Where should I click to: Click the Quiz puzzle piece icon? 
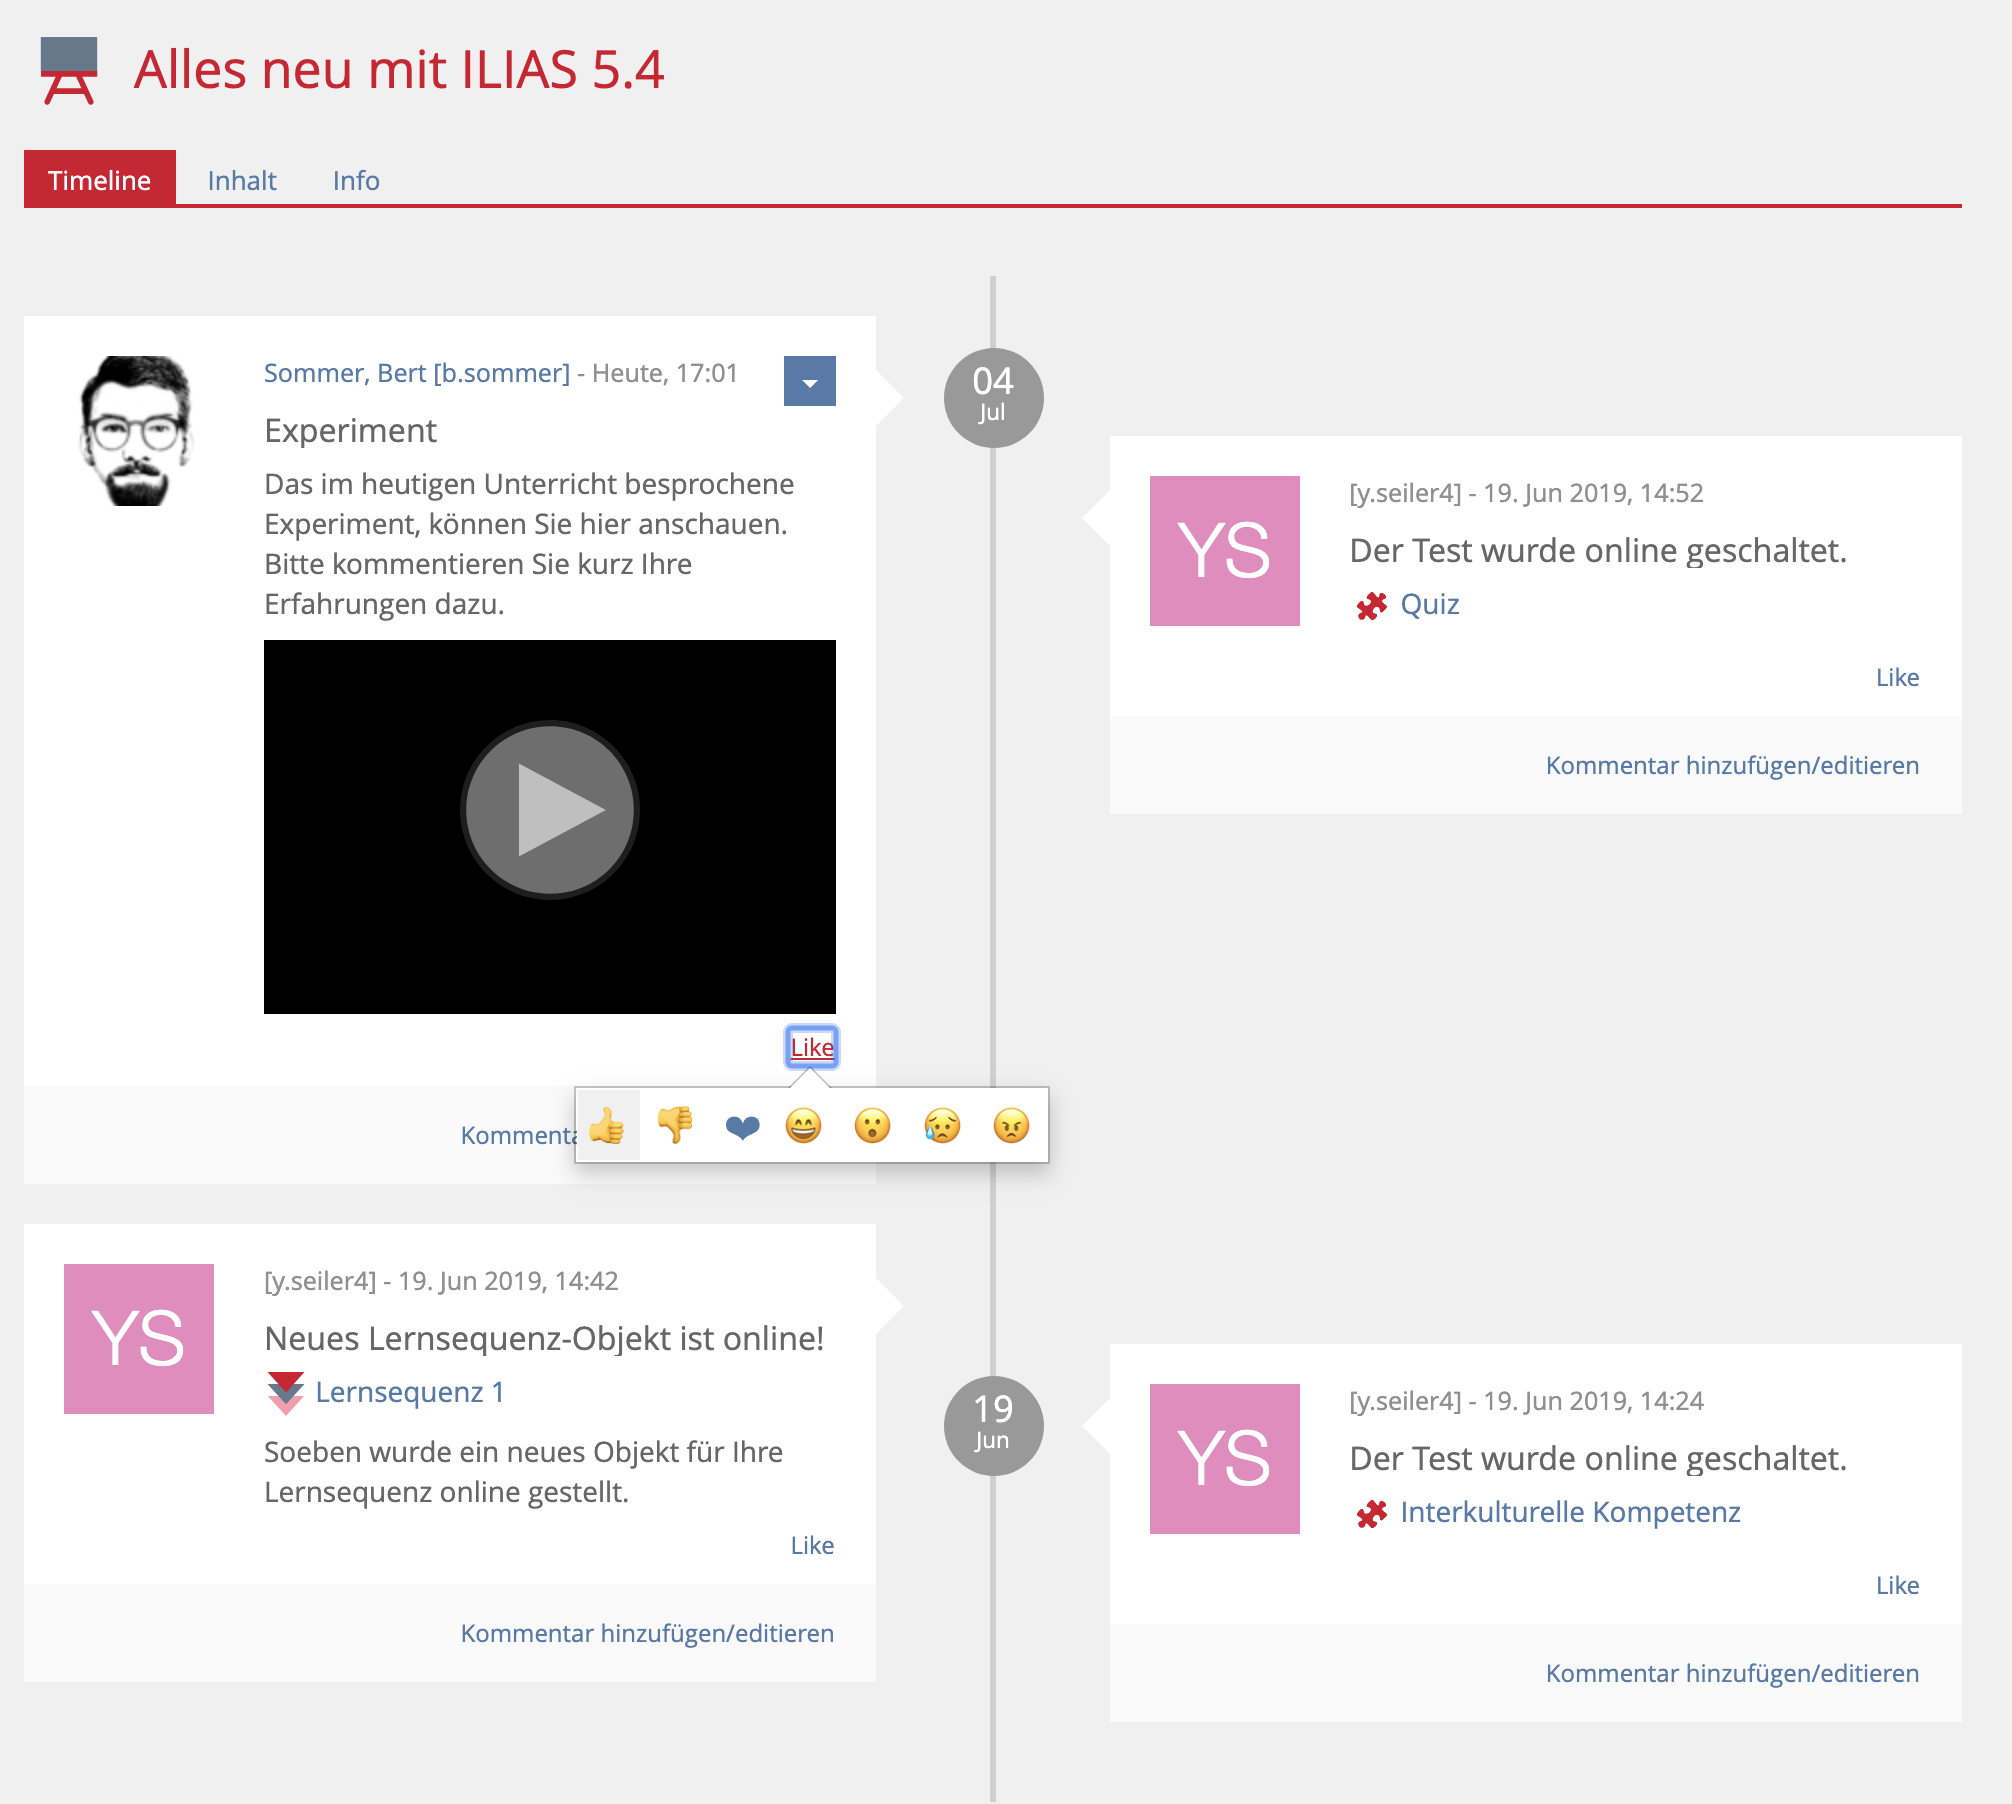1372,605
